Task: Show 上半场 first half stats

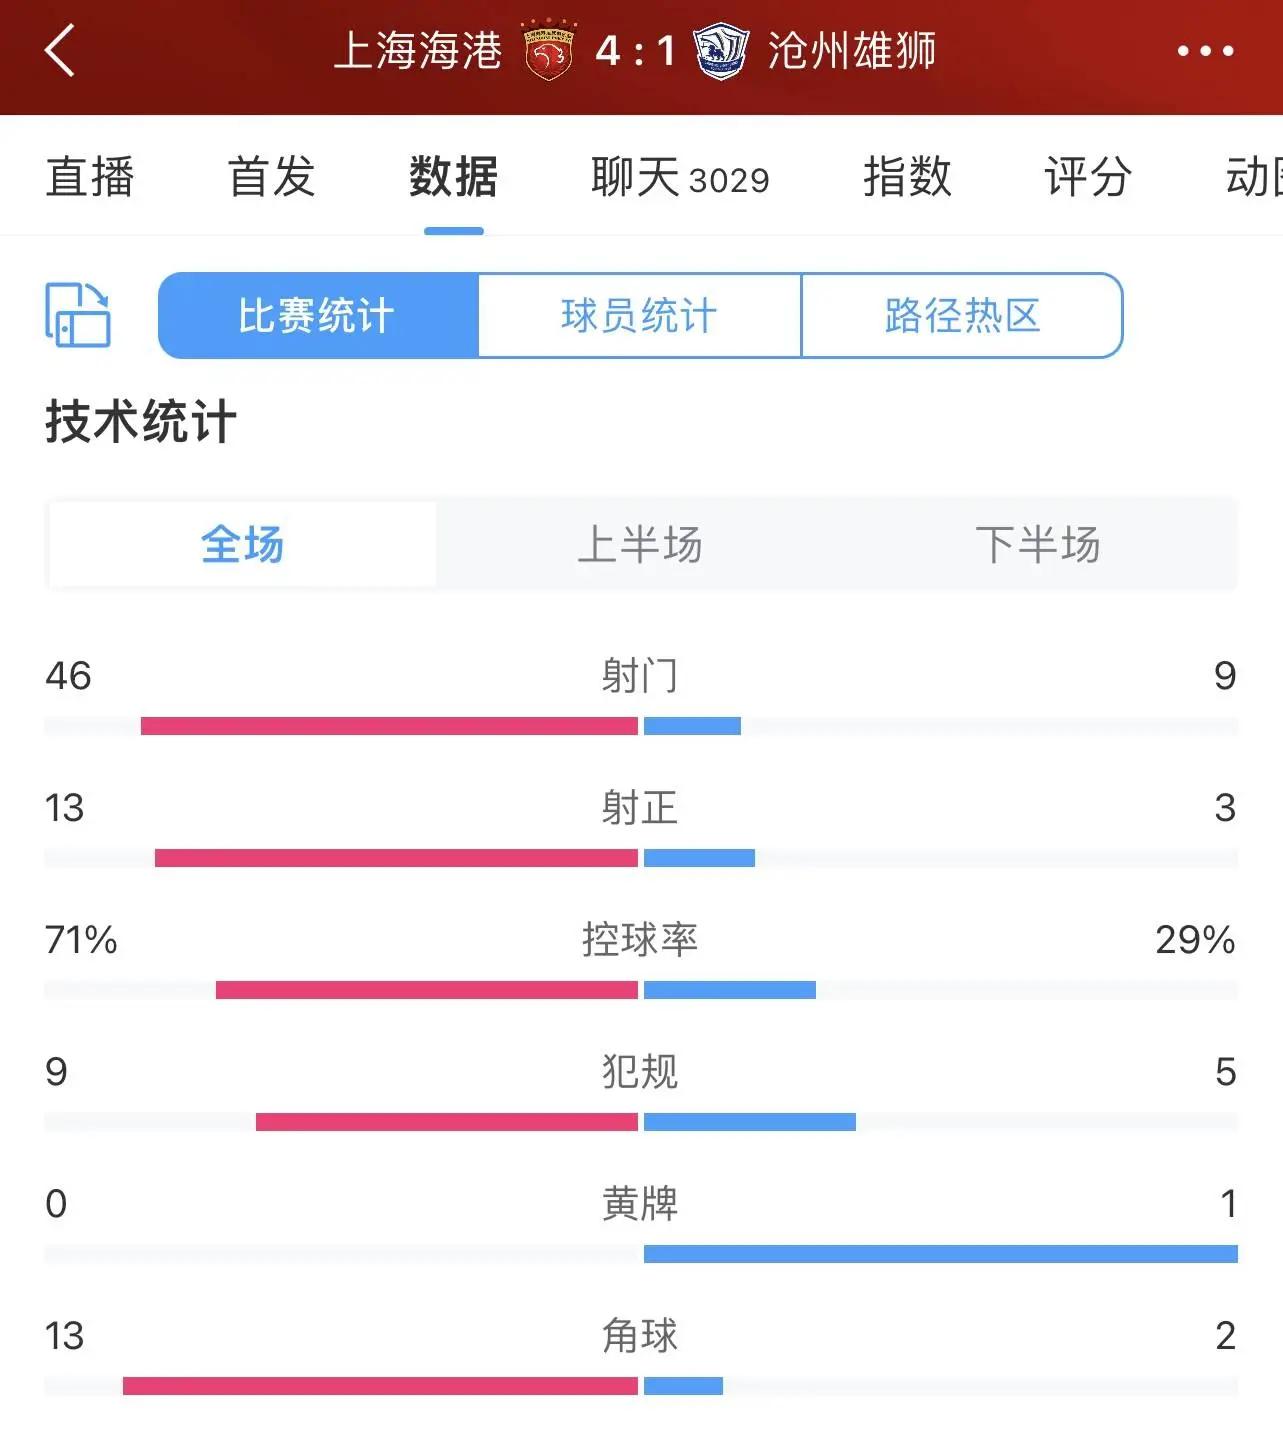Action: 640,545
